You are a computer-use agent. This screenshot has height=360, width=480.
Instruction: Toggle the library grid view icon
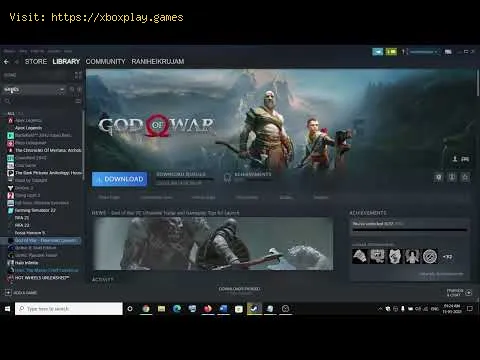[78, 75]
